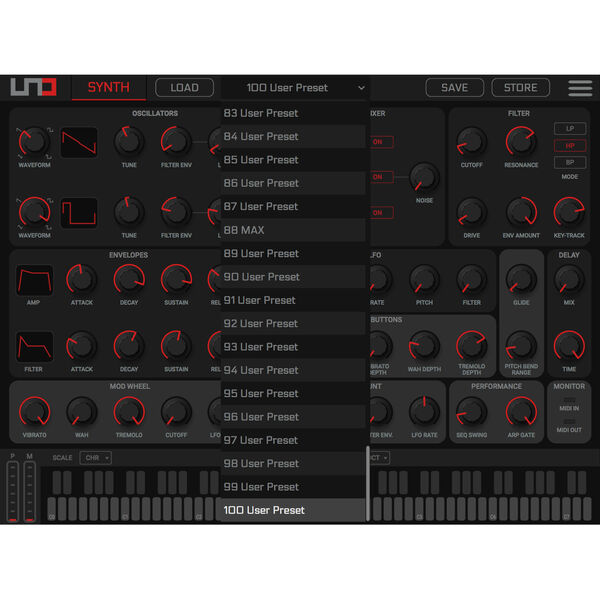The image size is (600, 600).
Task: Click the delay TIME knob
Action: pyautogui.click(x=569, y=346)
